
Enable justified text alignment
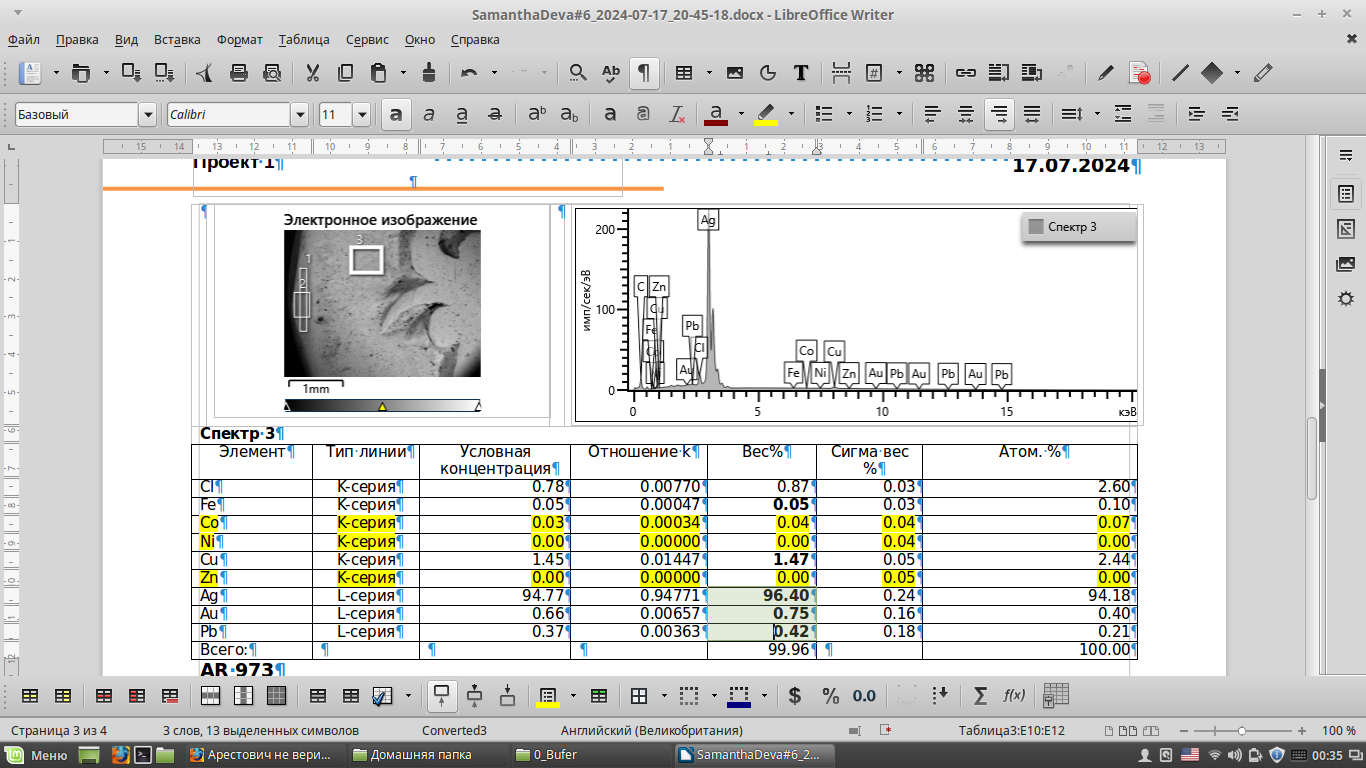(x=1032, y=114)
